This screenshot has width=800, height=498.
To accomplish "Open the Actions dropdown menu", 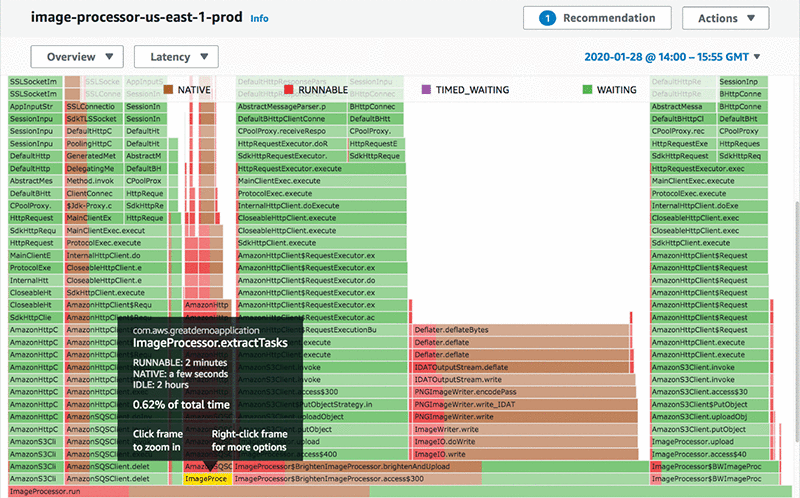I will (x=725, y=18).
